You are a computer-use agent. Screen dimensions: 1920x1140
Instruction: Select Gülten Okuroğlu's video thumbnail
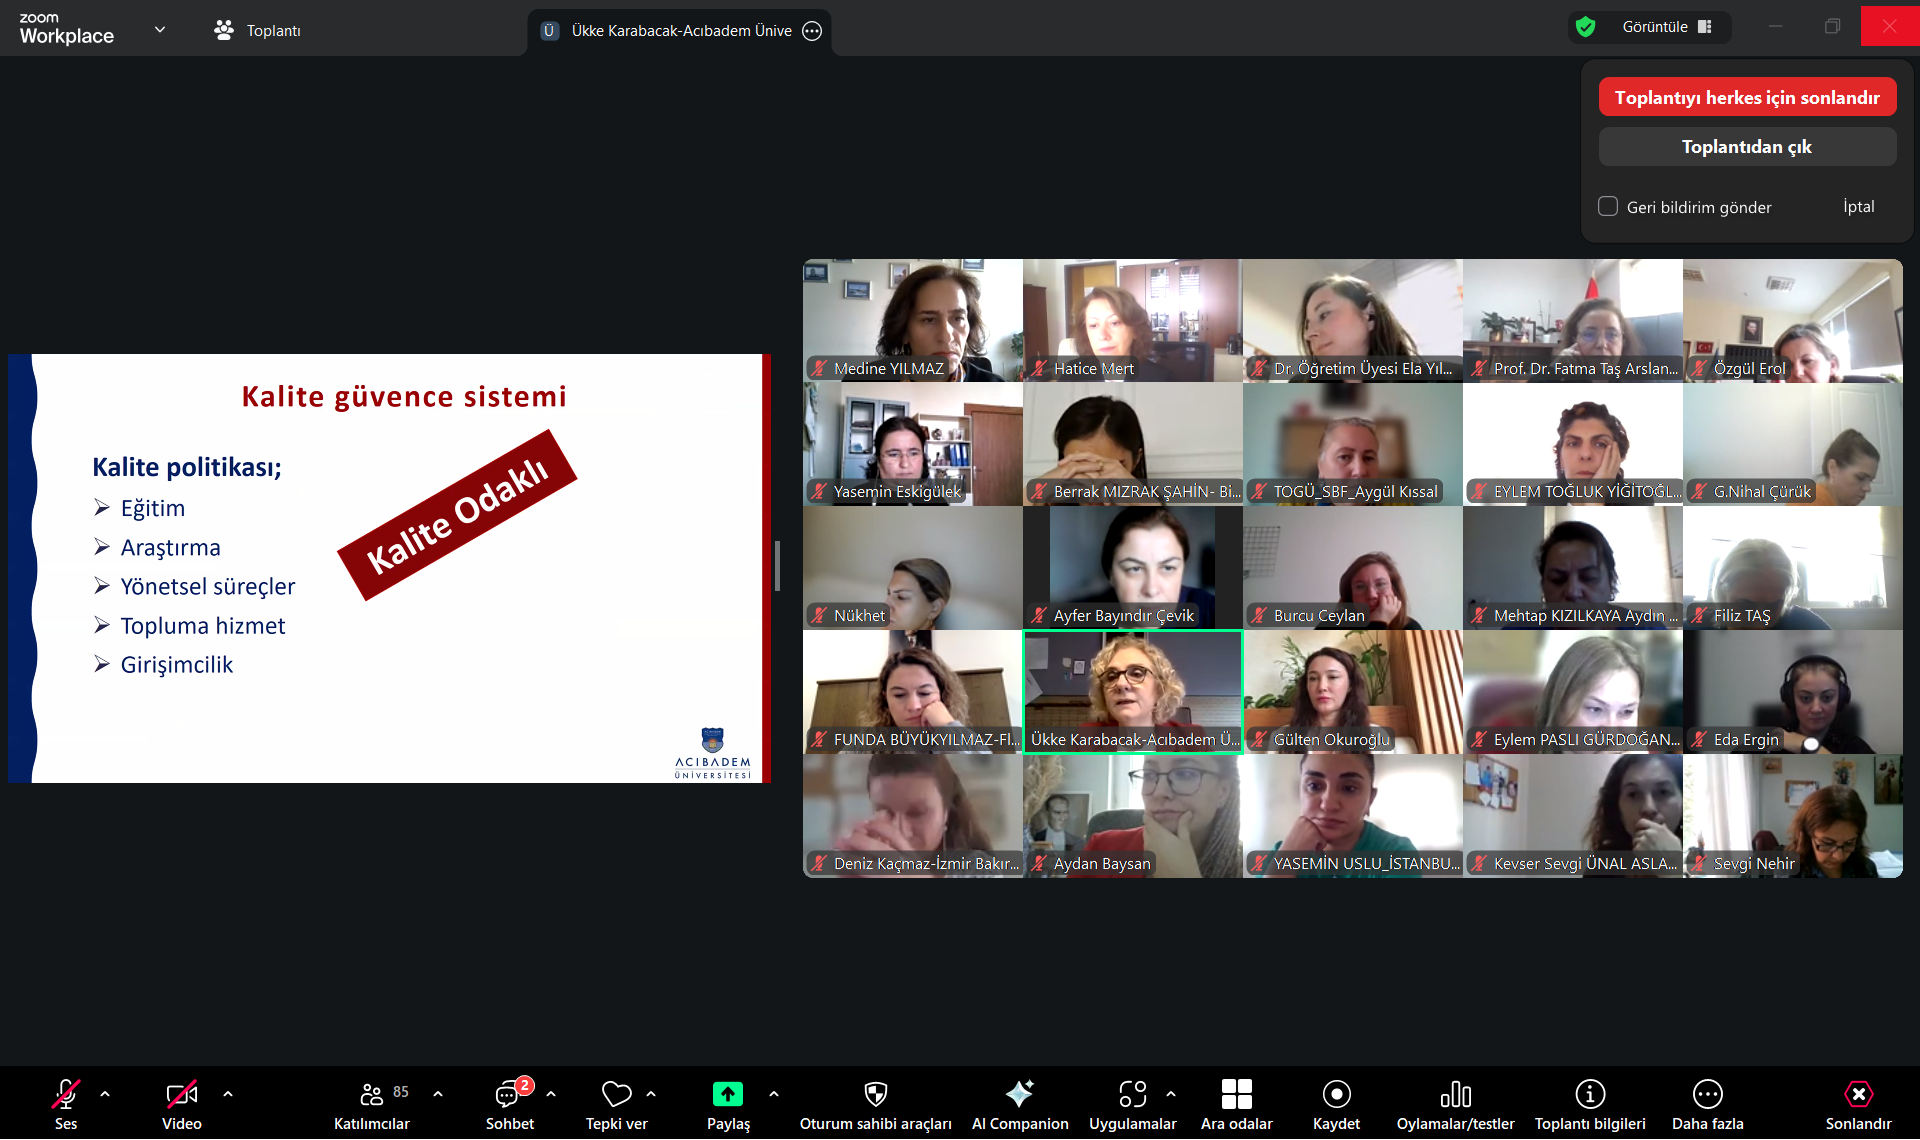1352,690
